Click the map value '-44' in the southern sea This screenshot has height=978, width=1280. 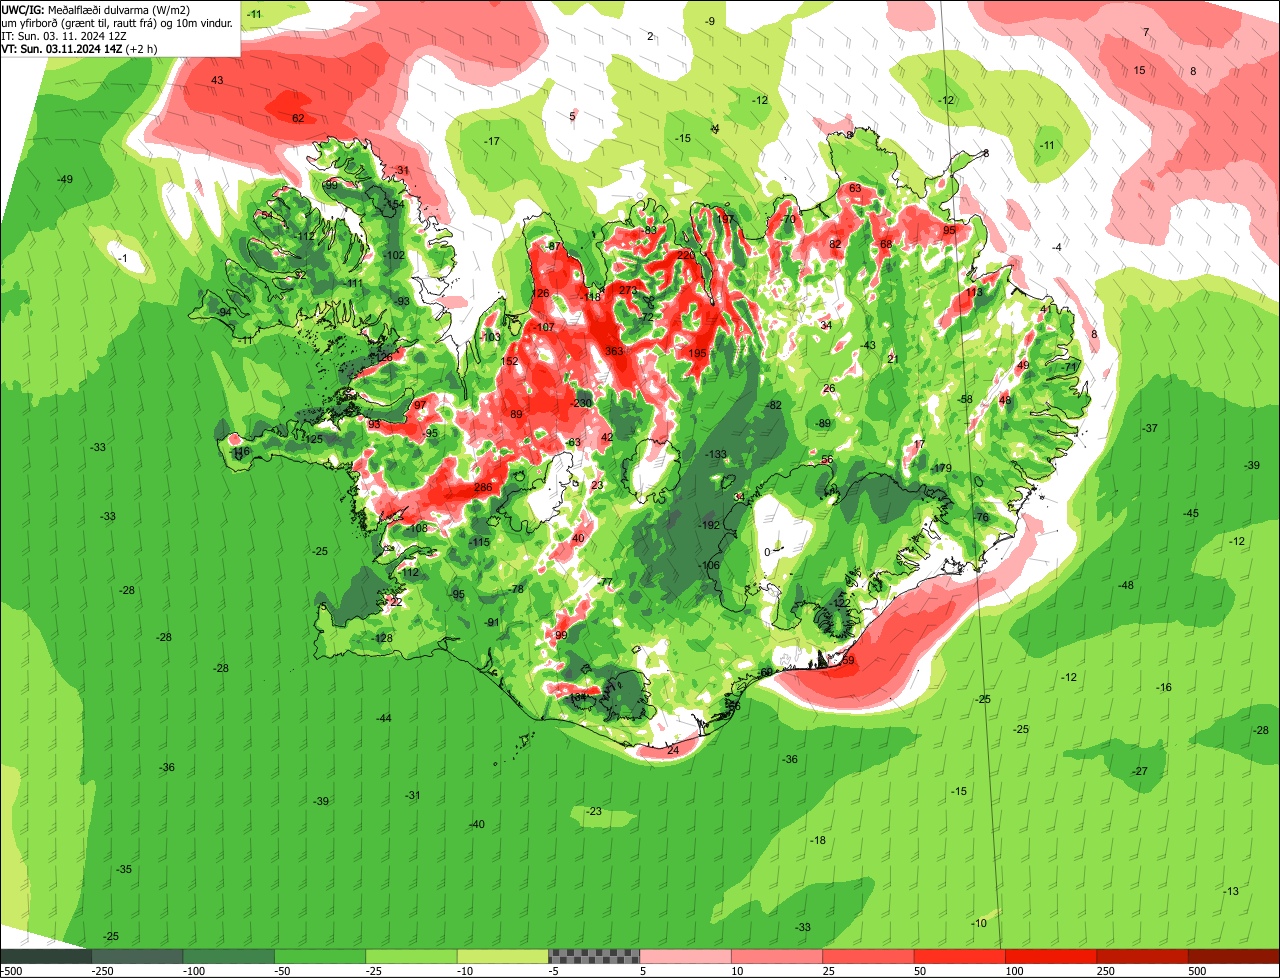[384, 718]
